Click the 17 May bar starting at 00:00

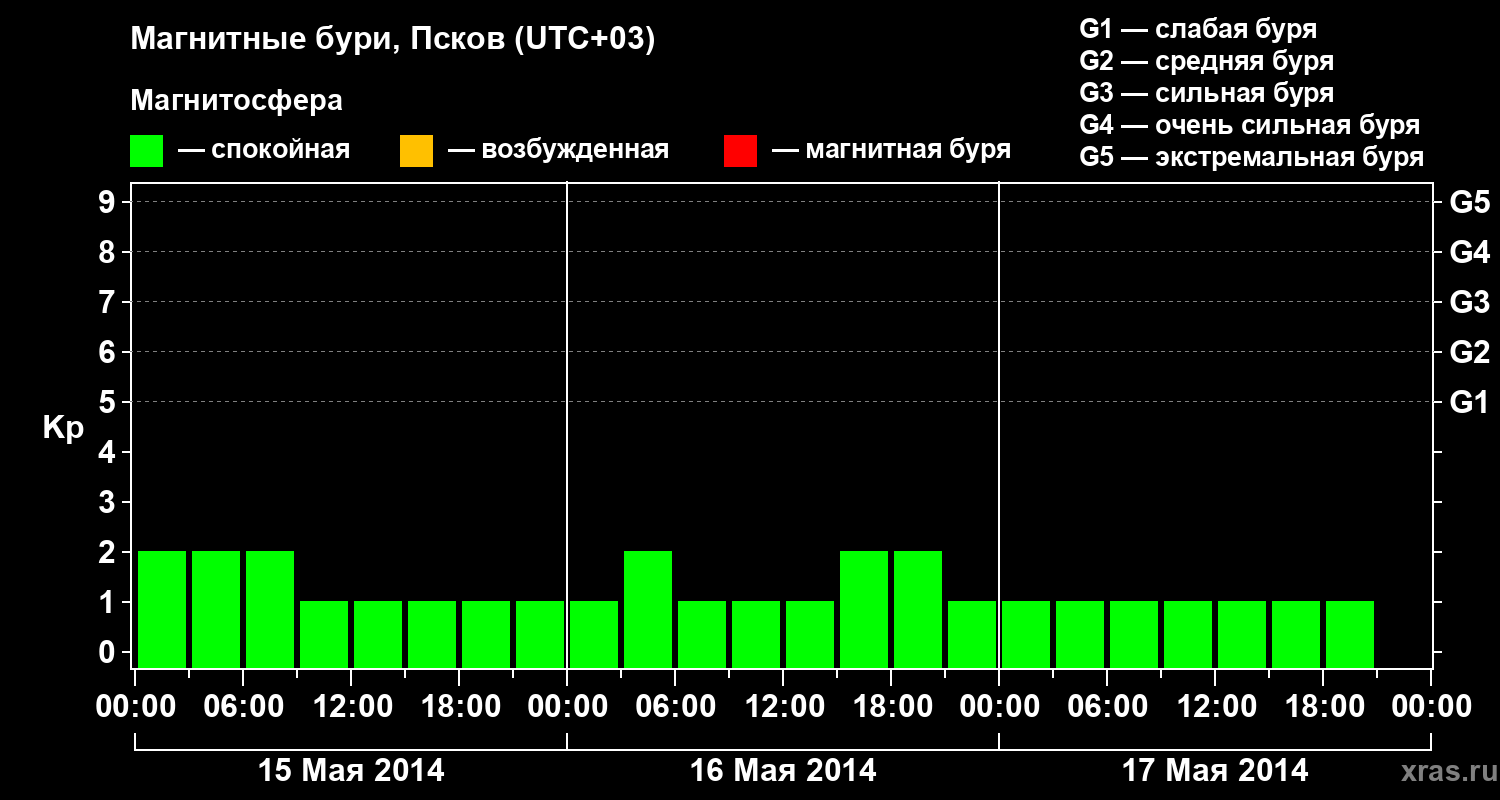(1026, 634)
